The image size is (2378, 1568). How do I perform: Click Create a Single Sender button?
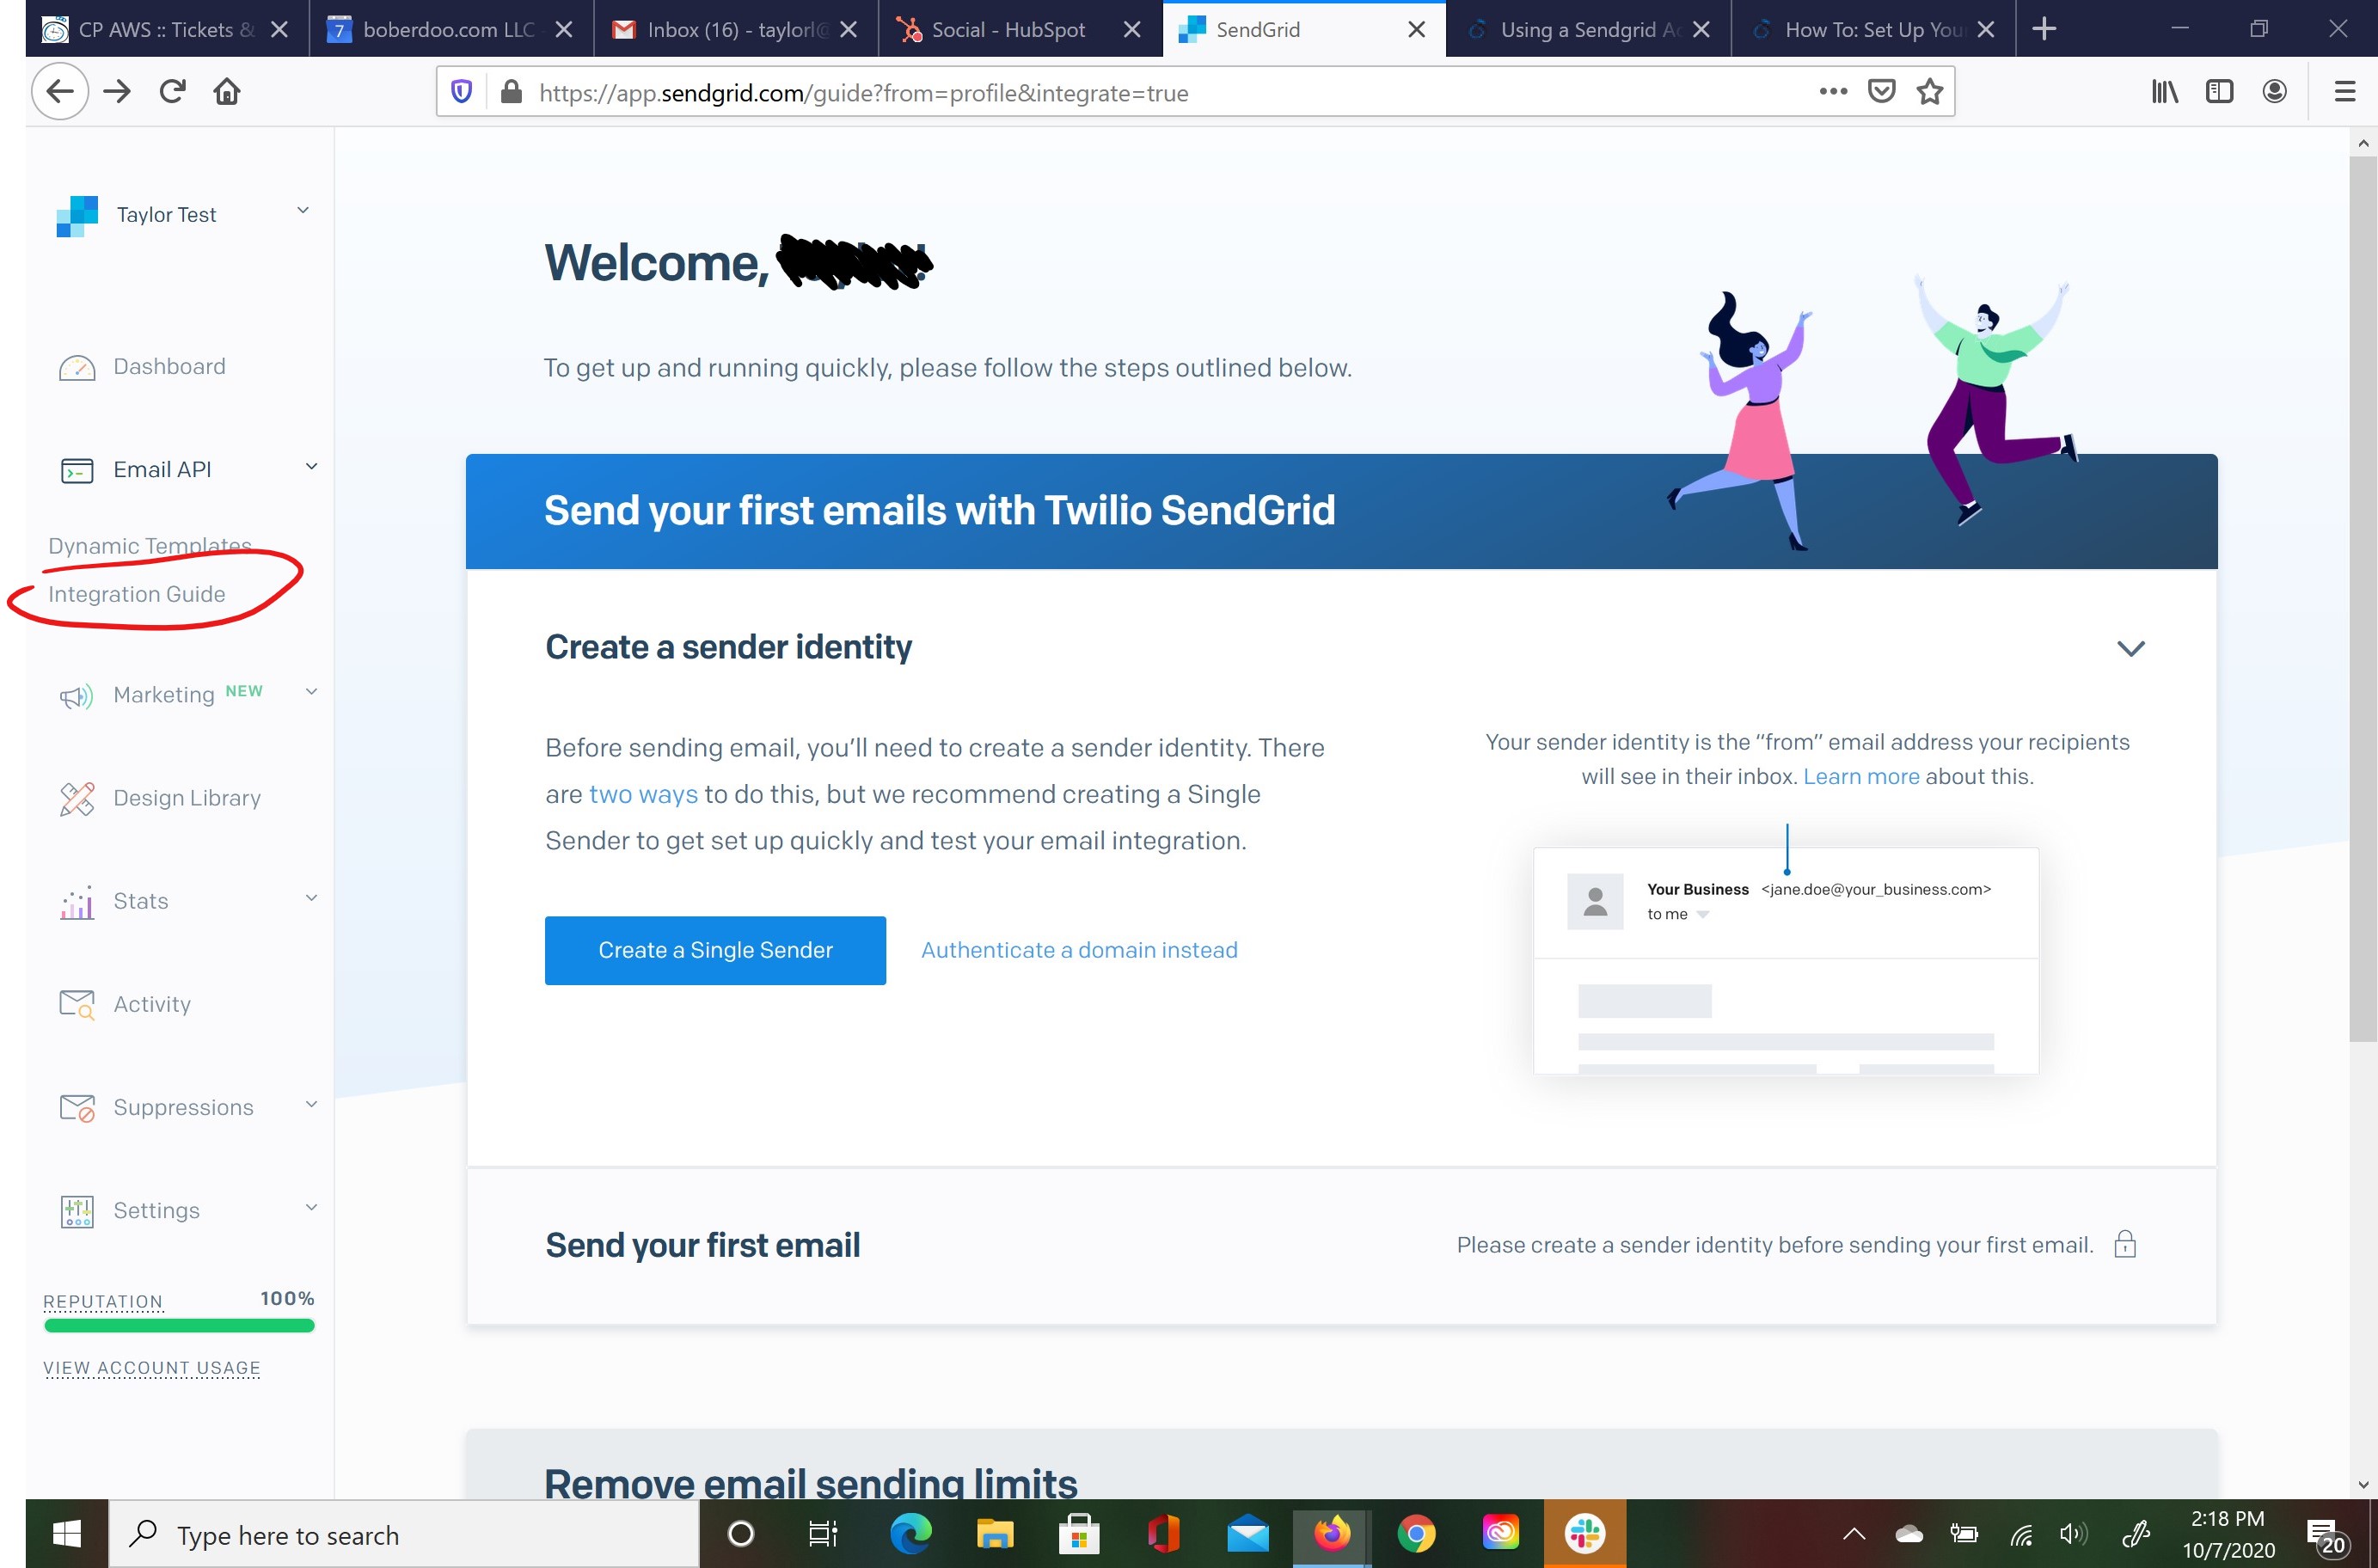tap(715, 948)
